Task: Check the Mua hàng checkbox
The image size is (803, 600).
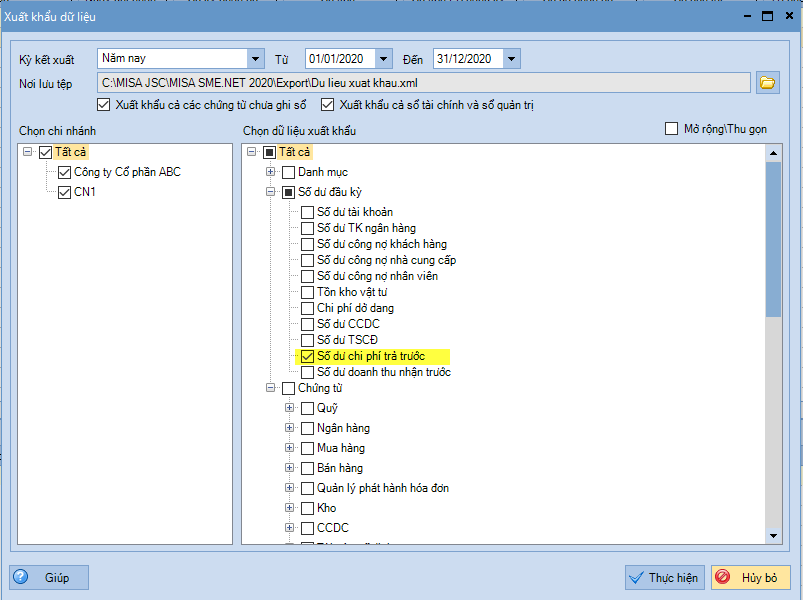Action: point(307,448)
